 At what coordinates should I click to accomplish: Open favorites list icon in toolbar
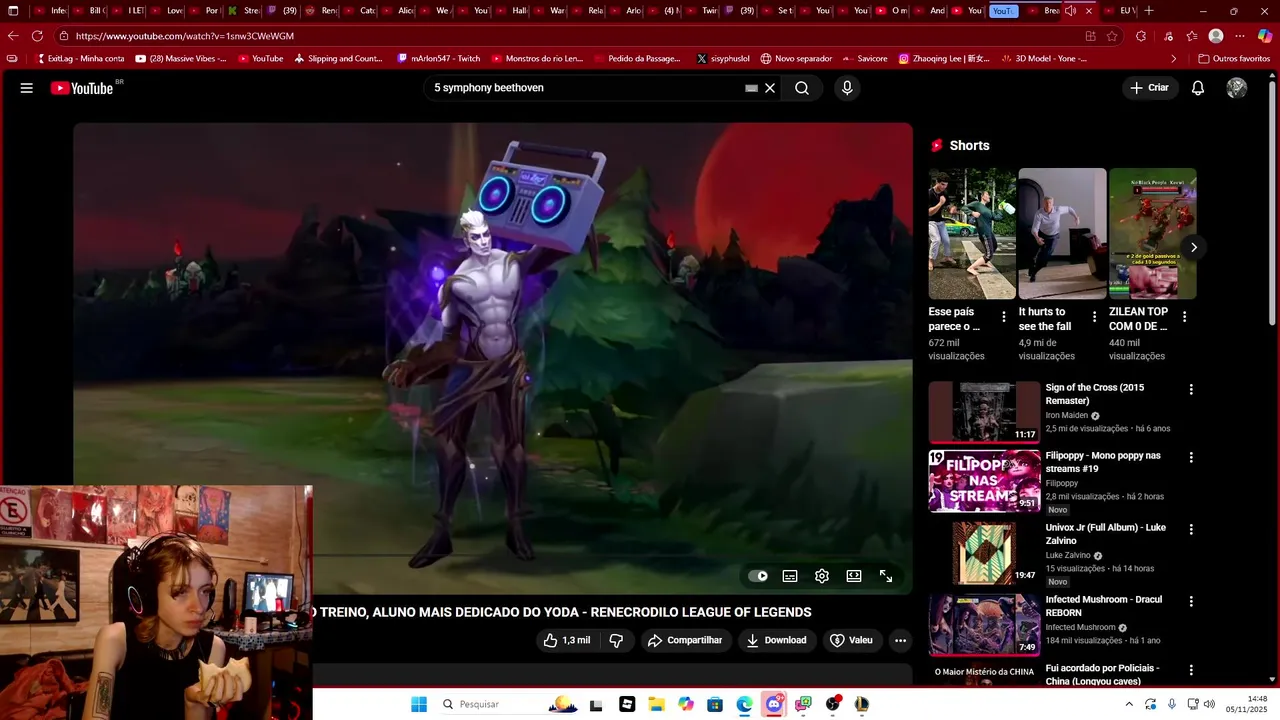1191,36
